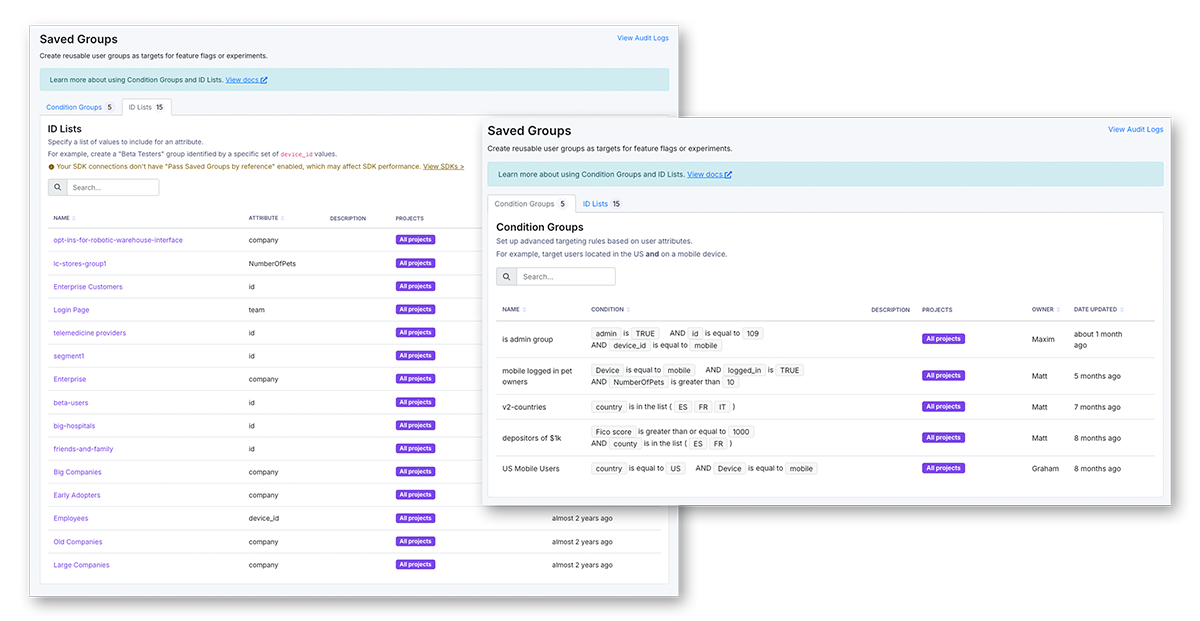
Task: Click 'logged_in' condition chip in pet owners row
Action: pos(744,370)
